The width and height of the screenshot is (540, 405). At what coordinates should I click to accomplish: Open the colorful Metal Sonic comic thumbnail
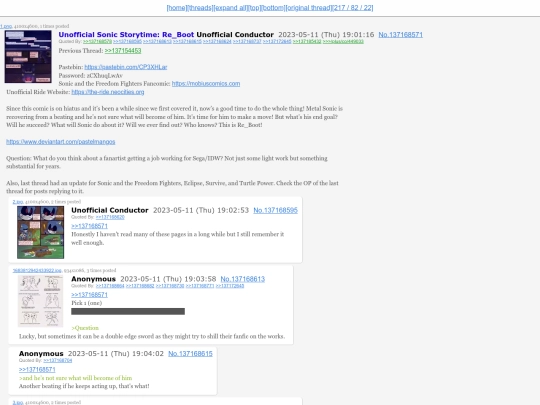coord(41,232)
